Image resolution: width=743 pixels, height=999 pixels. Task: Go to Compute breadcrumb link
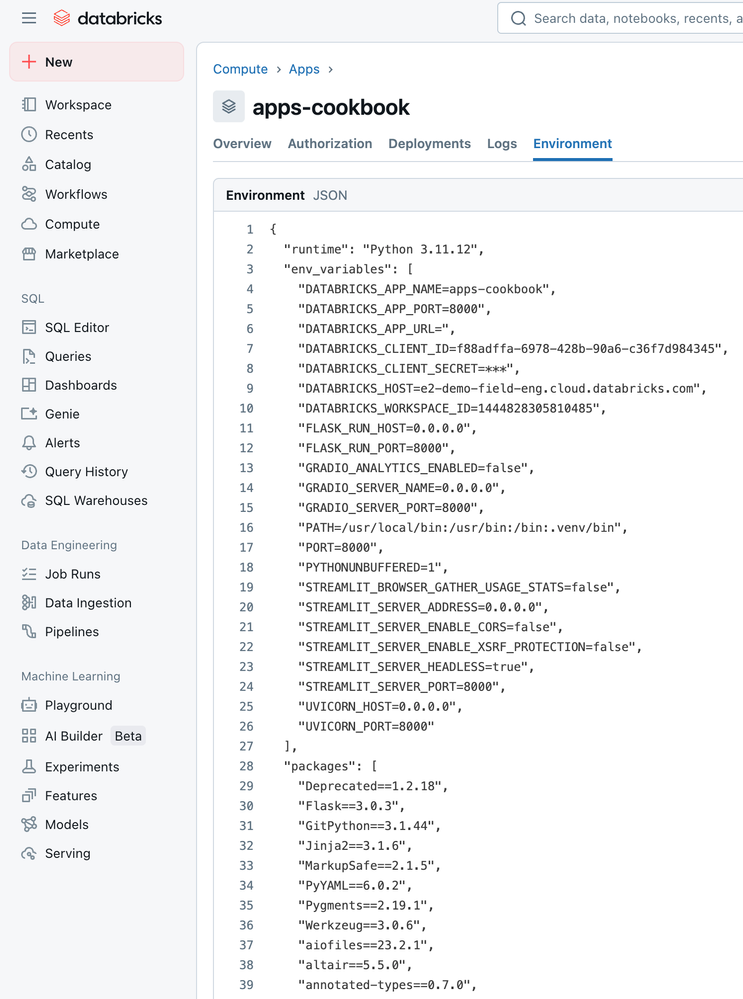tap(240, 69)
